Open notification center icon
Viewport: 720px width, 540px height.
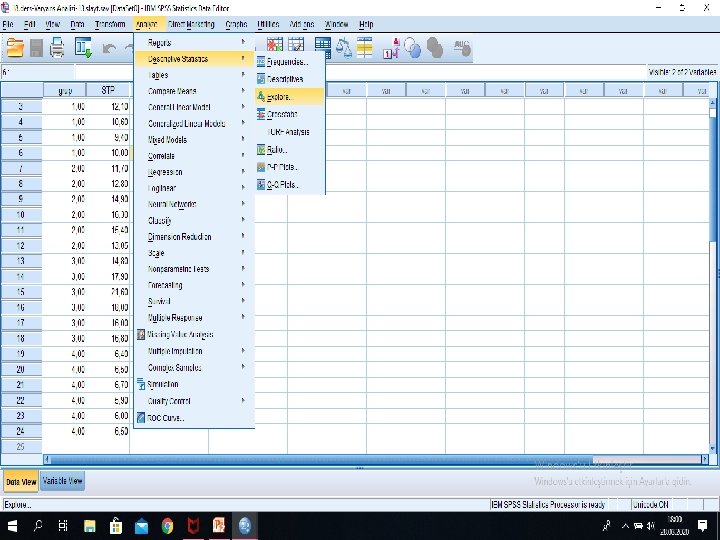pyautogui.click(x=703, y=526)
